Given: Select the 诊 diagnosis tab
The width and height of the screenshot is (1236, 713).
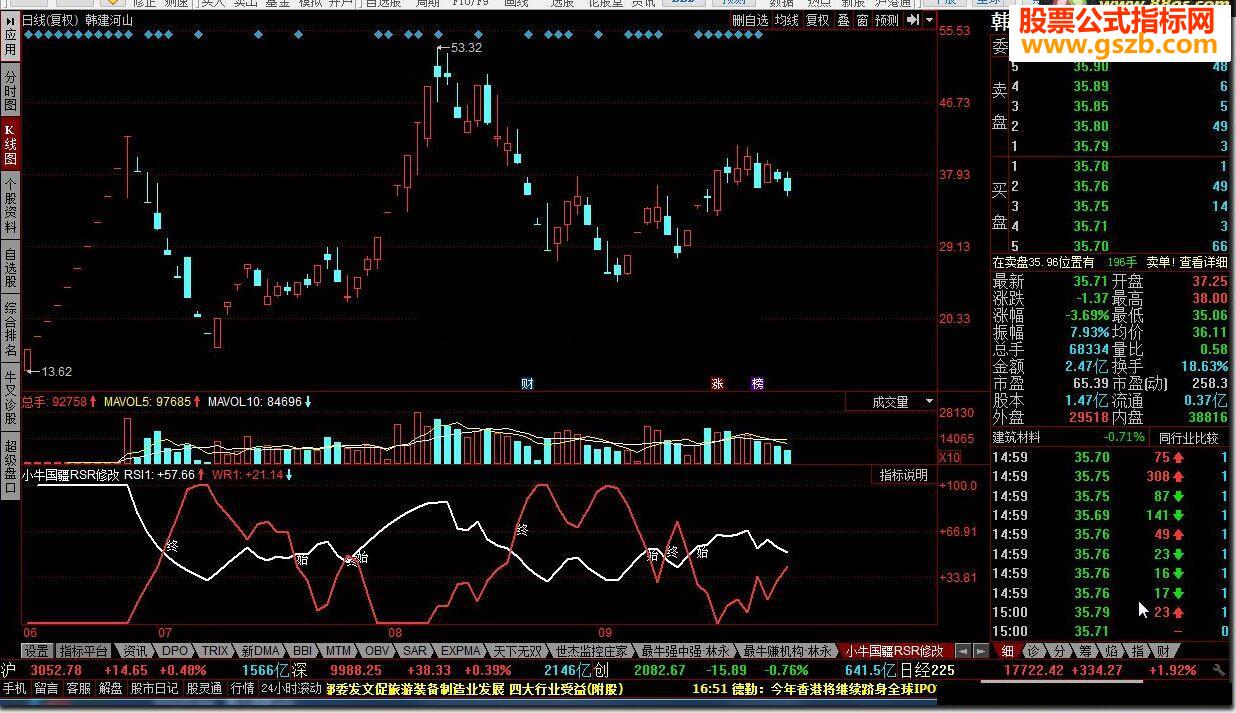Looking at the screenshot, I should tap(1033, 651).
